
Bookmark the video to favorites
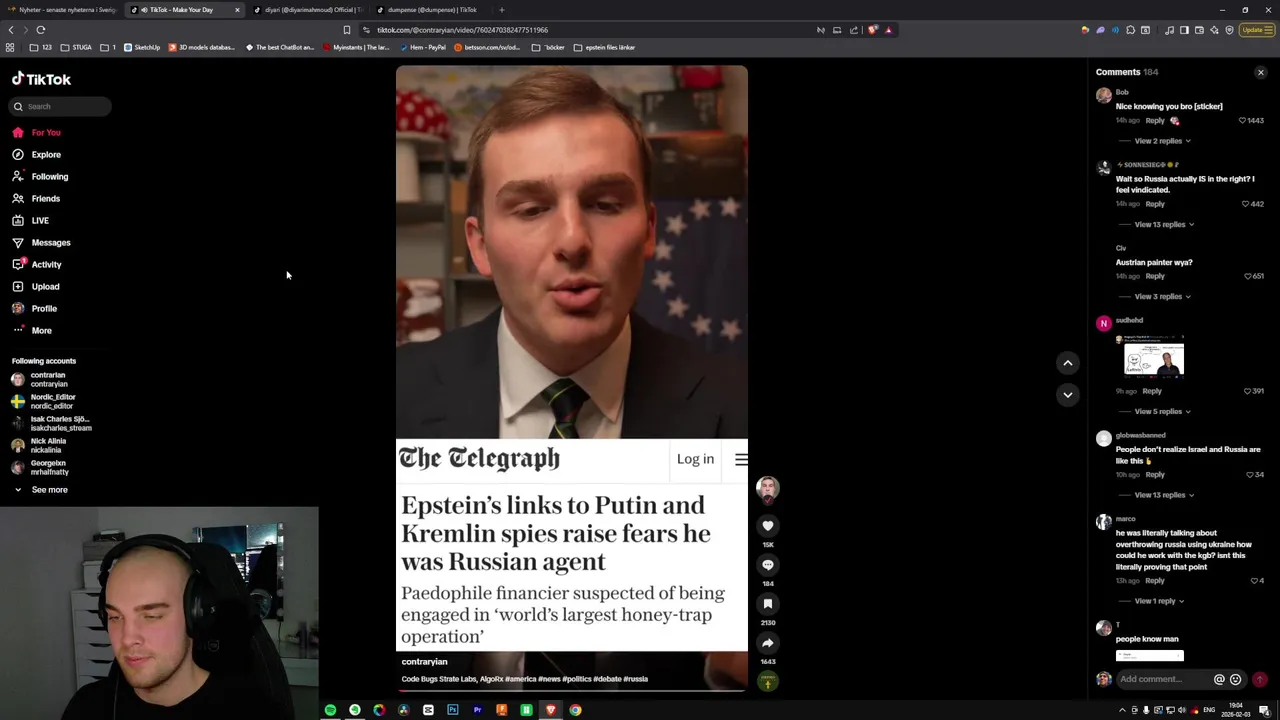[x=768, y=604]
